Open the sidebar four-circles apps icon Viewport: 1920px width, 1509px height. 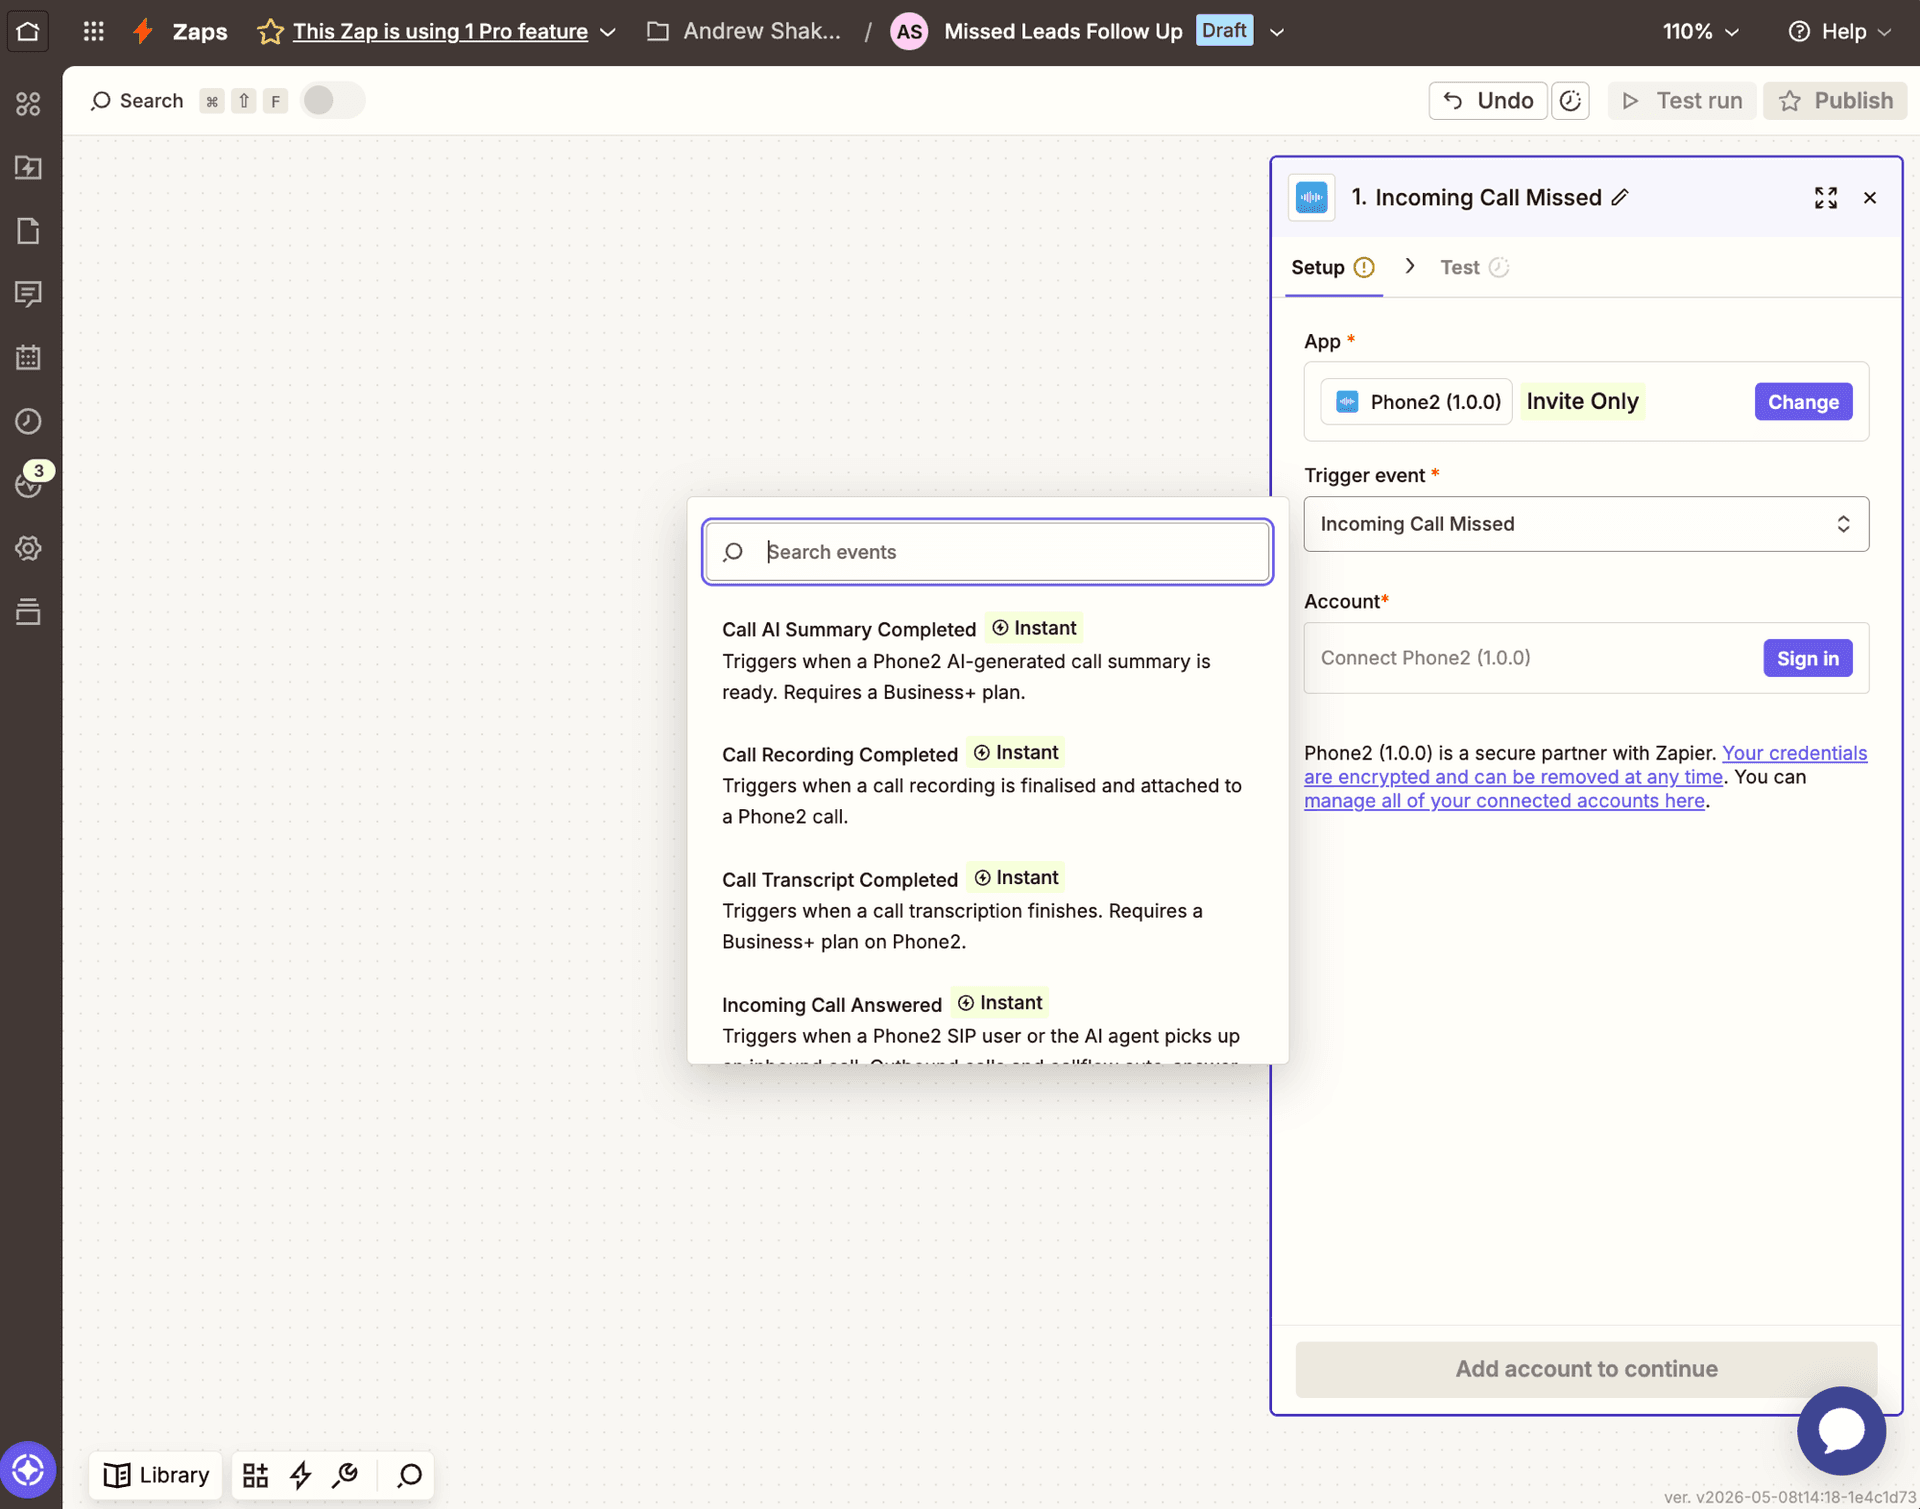tap(28, 103)
